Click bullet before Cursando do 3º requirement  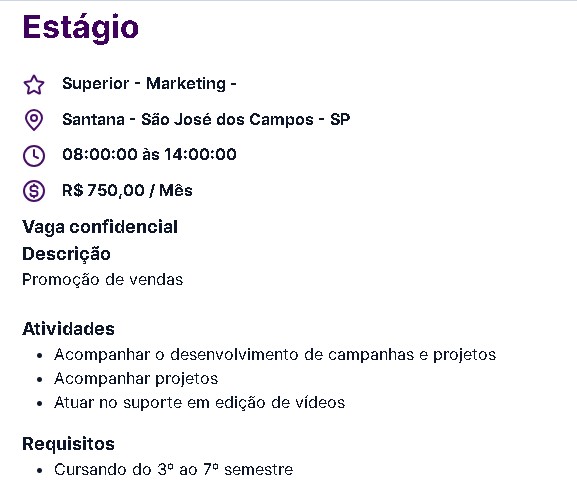pos(40,470)
